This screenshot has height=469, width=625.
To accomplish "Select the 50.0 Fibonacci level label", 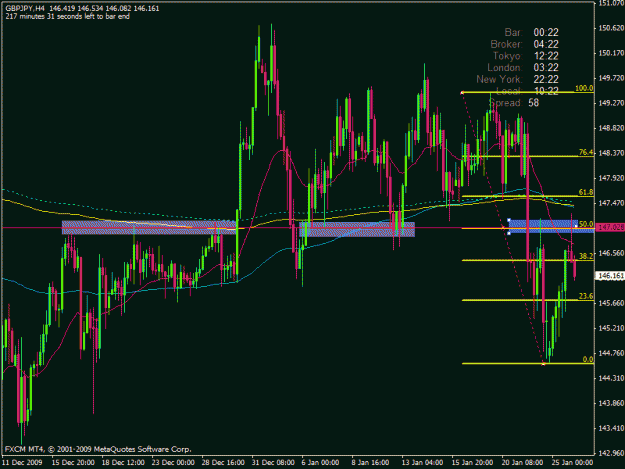I will point(586,224).
